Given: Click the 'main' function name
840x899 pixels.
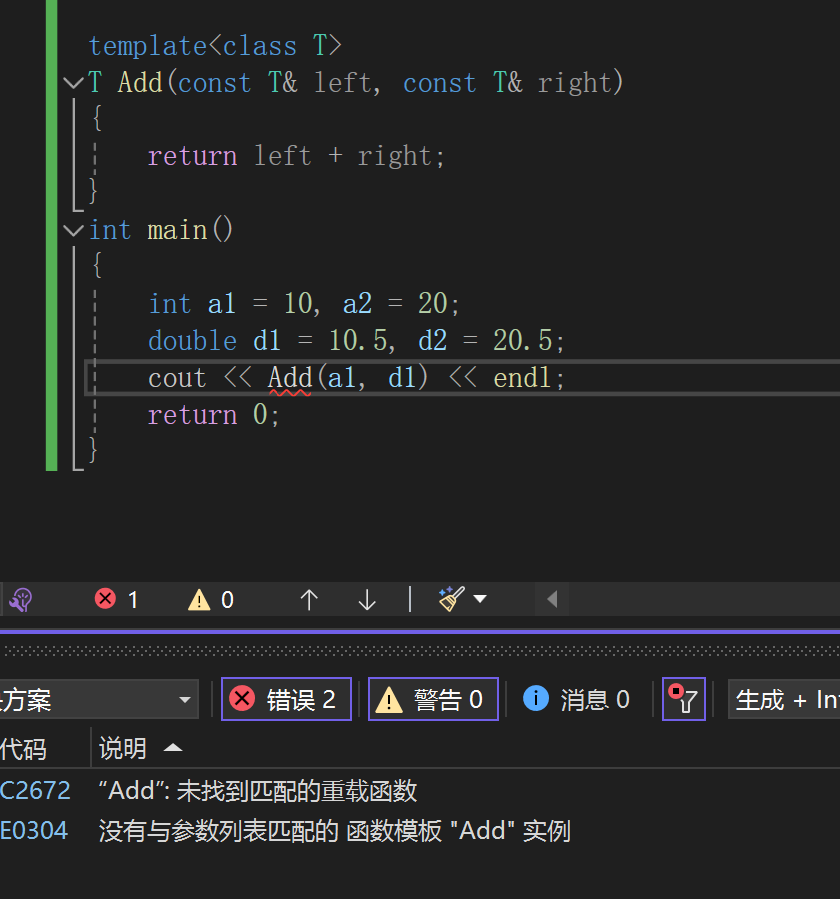Looking at the screenshot, I should click(177, 230).
